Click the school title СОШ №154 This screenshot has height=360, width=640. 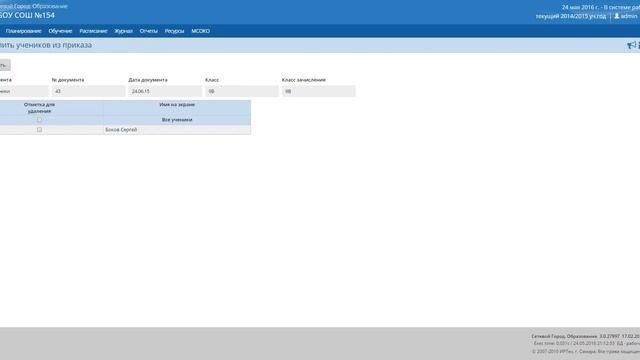coord(27,16)
